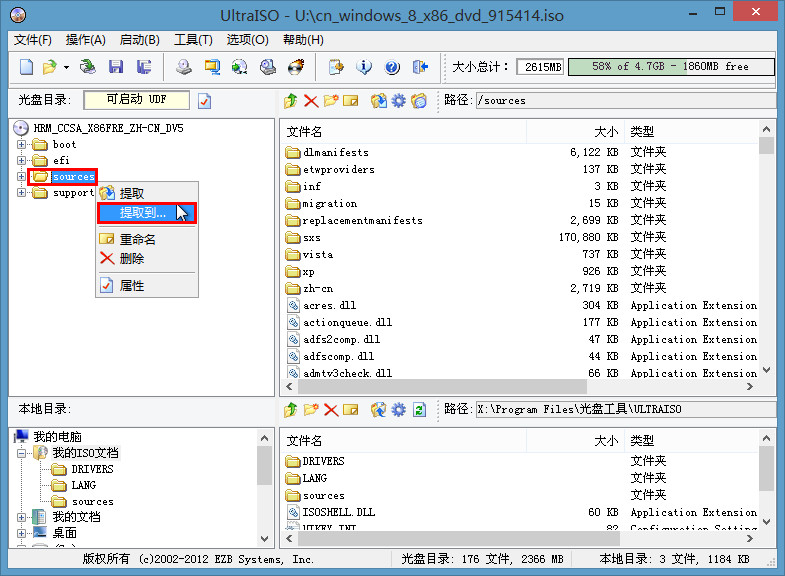The image size is (785, 576).
Task: Click the 可启动 UDF boot type field
Action: [x=137, y=100]
